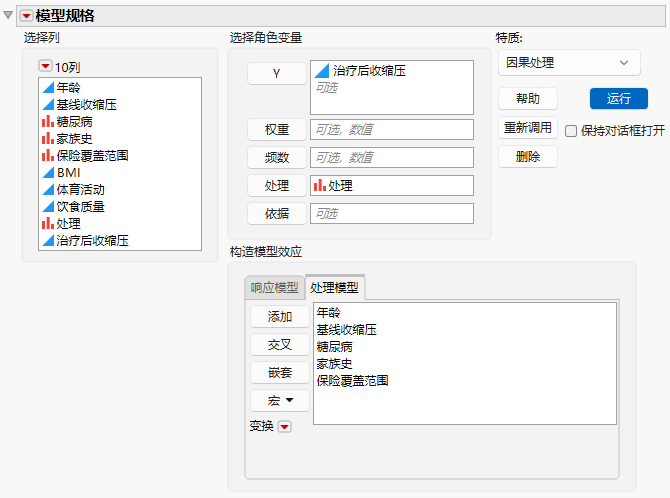The height and width of the screenshot is (498, 670).
Task: Click the 权重 optional numeric field
Action: [x=392, y=130]
